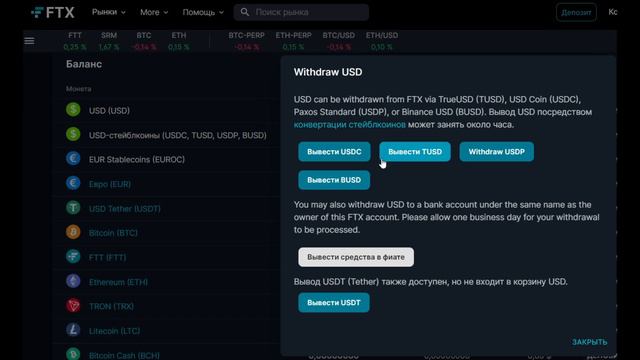This screenshot has height=360, width=640.
Task: Click Withdraw USDP button
Action: tap(496, 152)
